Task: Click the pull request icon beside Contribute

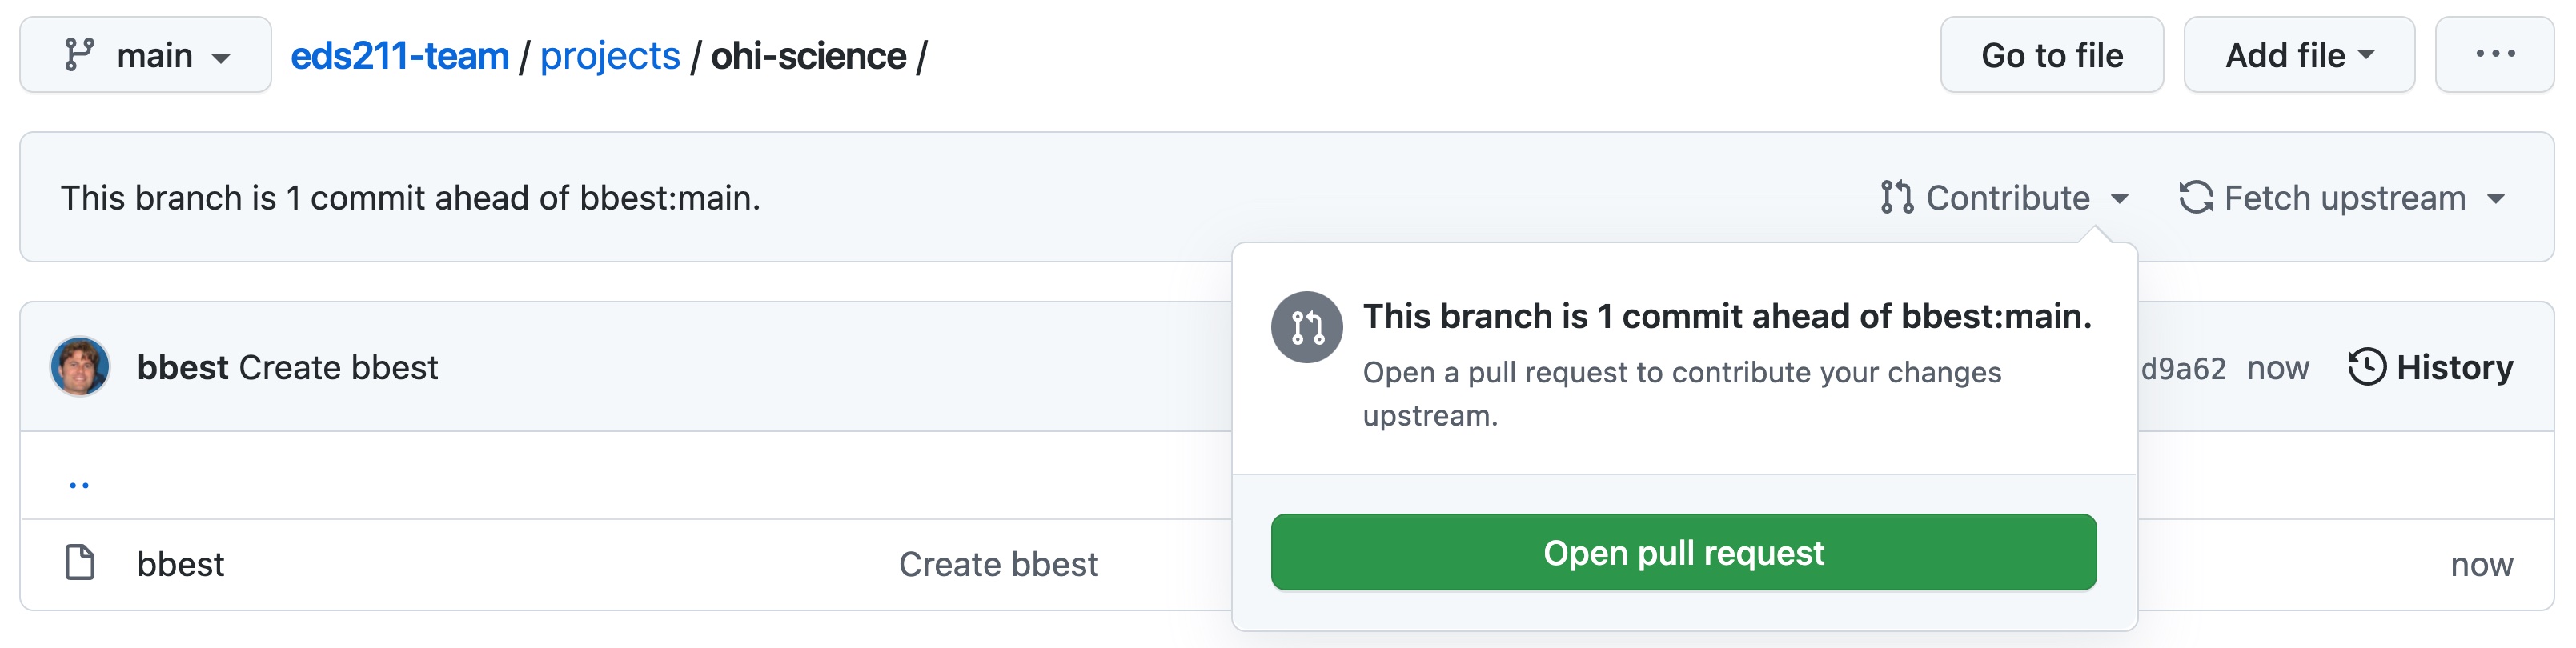Action: [x=1896, y=197]
